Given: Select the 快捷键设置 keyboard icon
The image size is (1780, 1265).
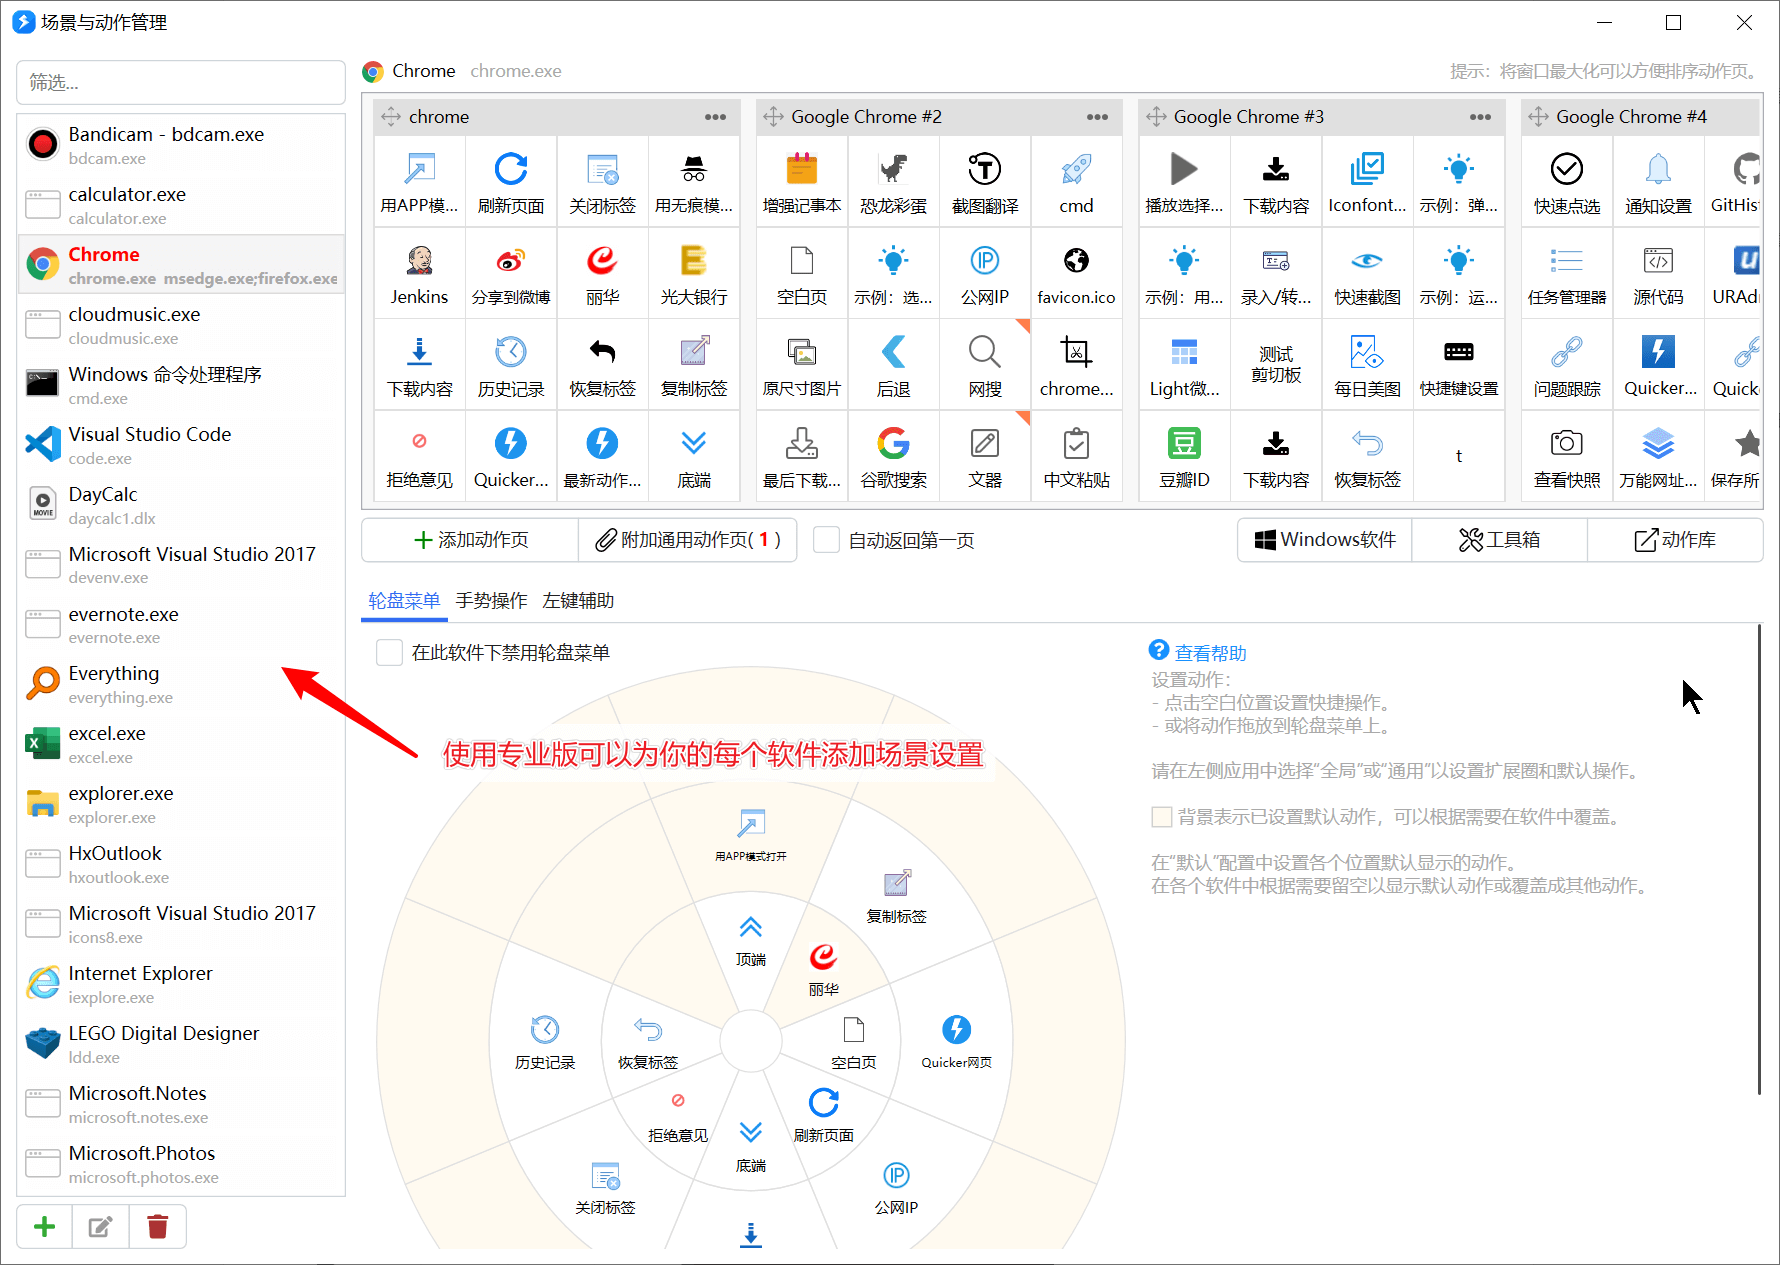Looking at the screenshot, I should coord(1459,352).
